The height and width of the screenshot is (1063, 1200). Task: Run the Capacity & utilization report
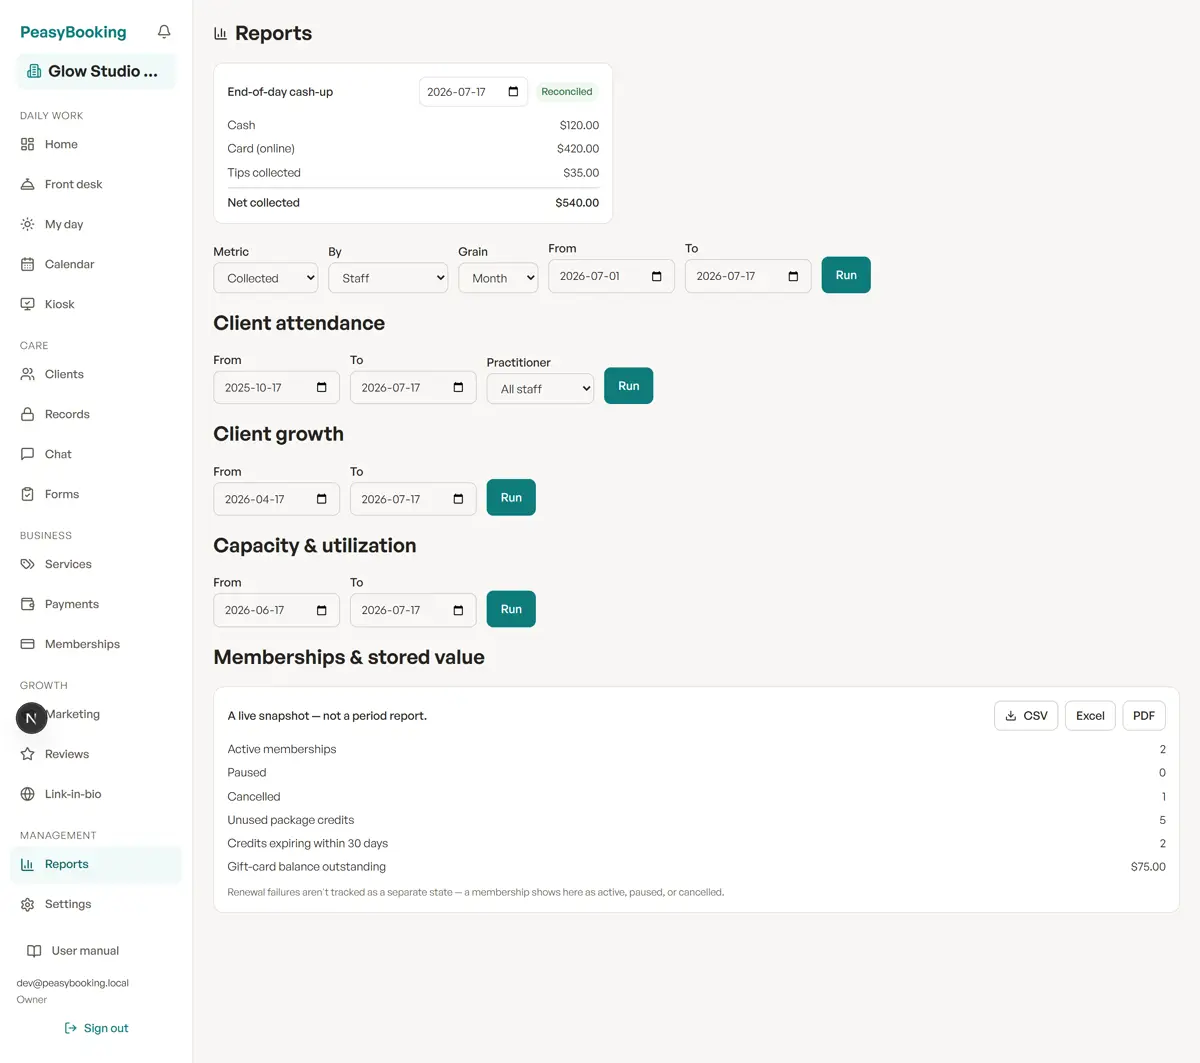pos(511,609)
